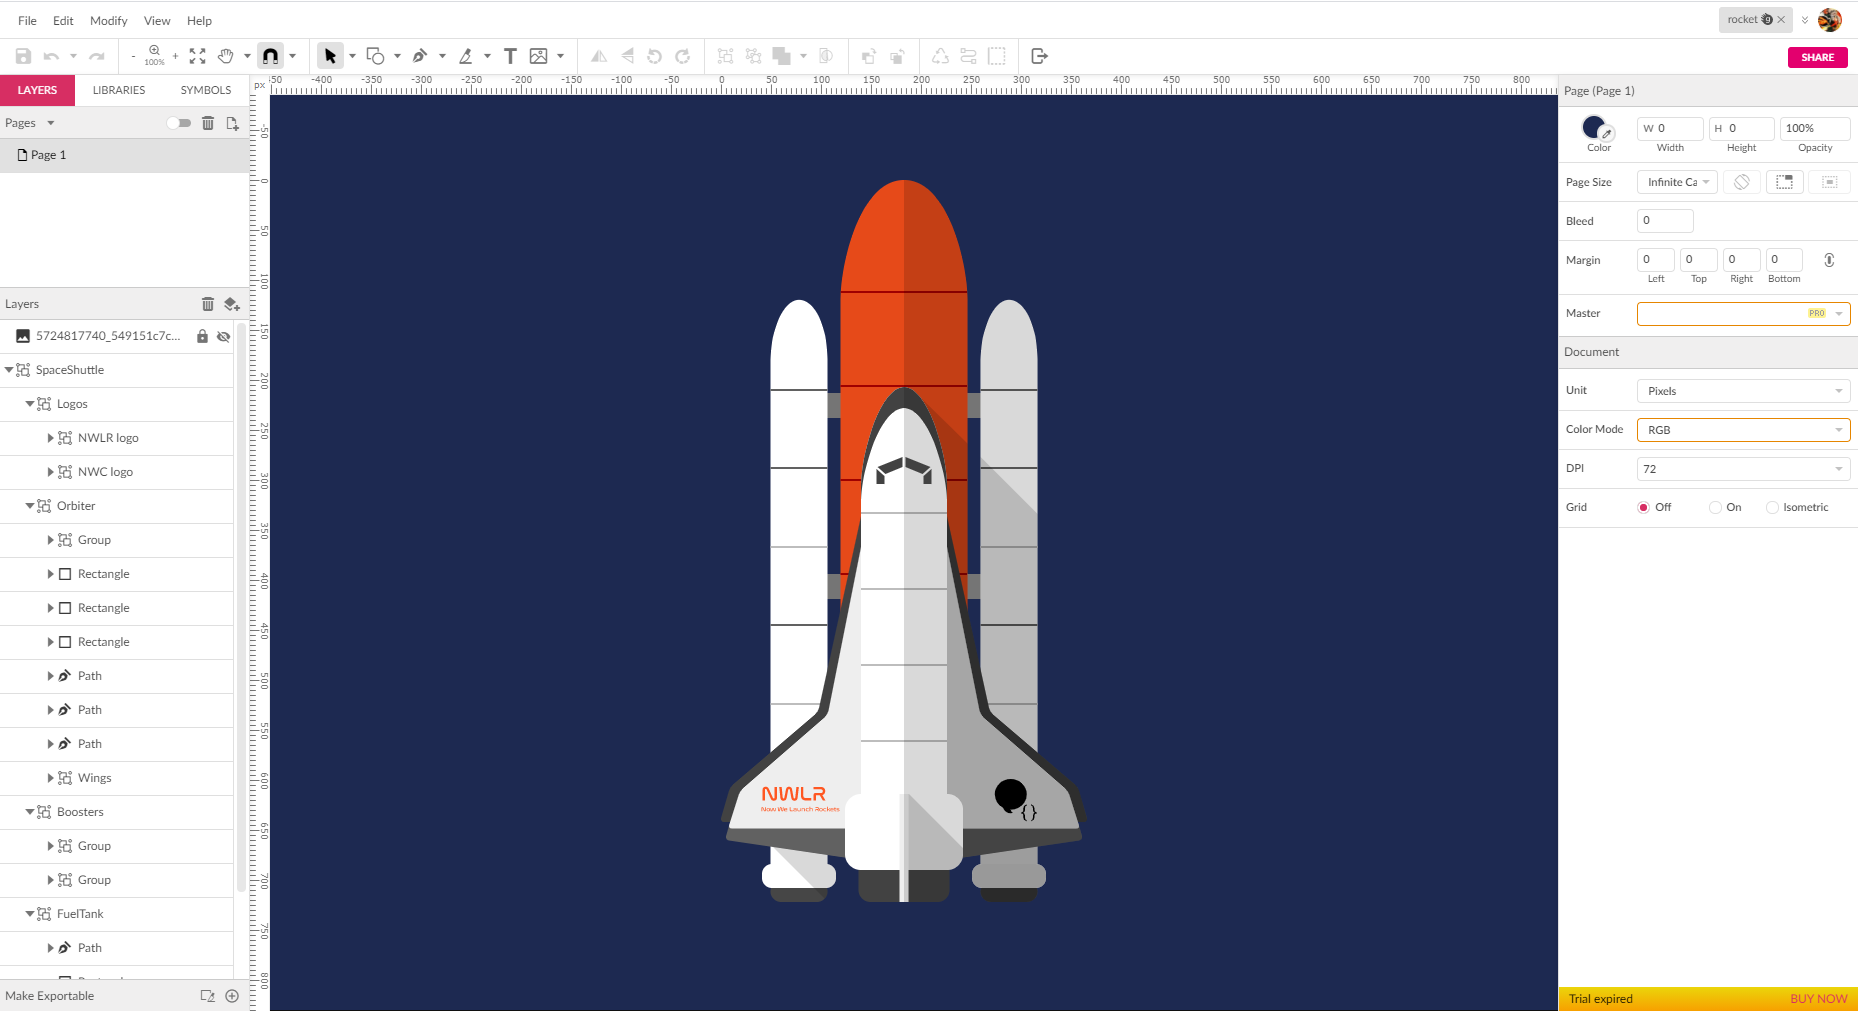
Task: Show the hidden 5724817740 image layer
Action: click(223, 336)
